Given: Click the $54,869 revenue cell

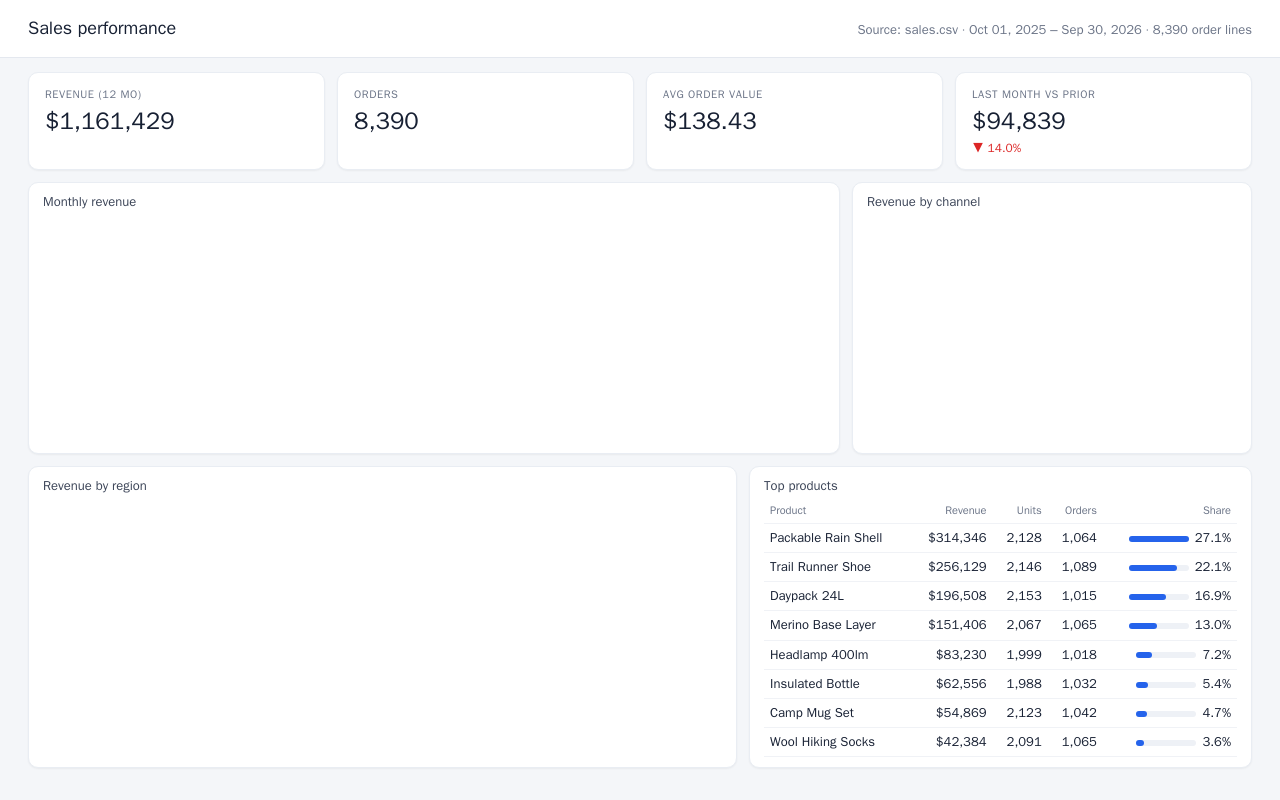Looking at the screenshot, I should point(961,713).
